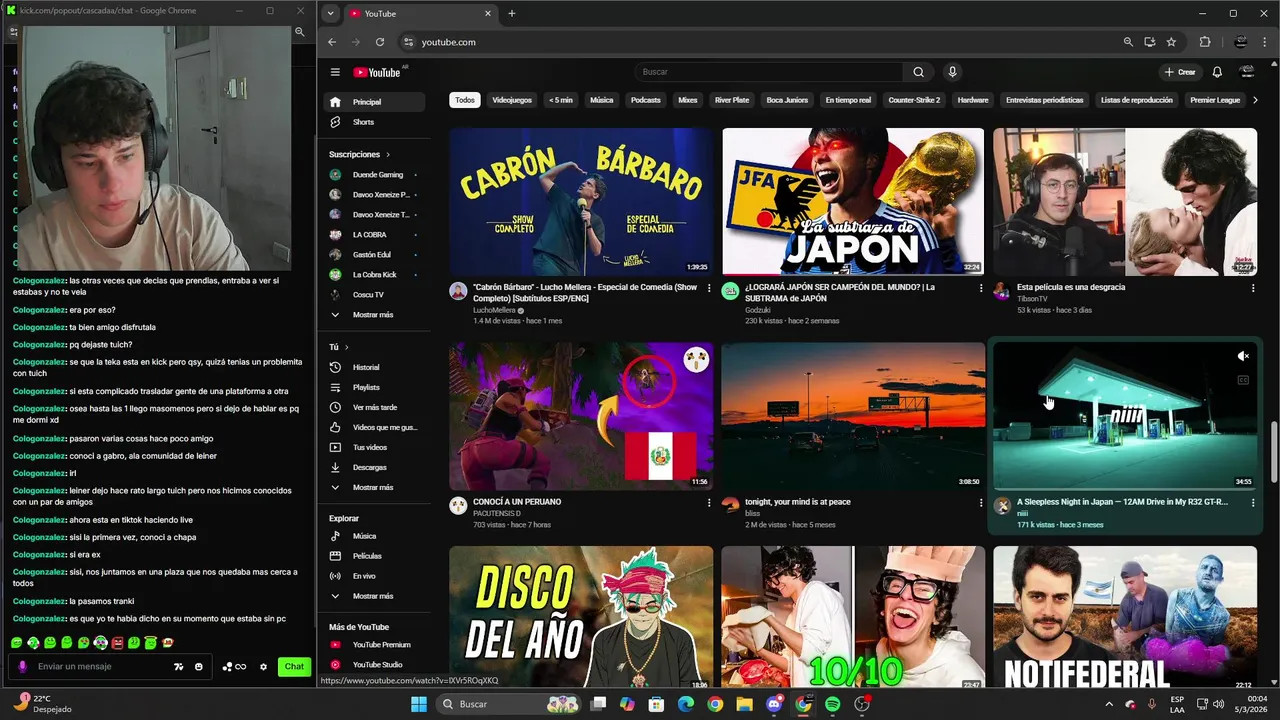
Task: Expand Mostrar más under subscriptions
Action: pyautogui.click(x=375, y=315)
